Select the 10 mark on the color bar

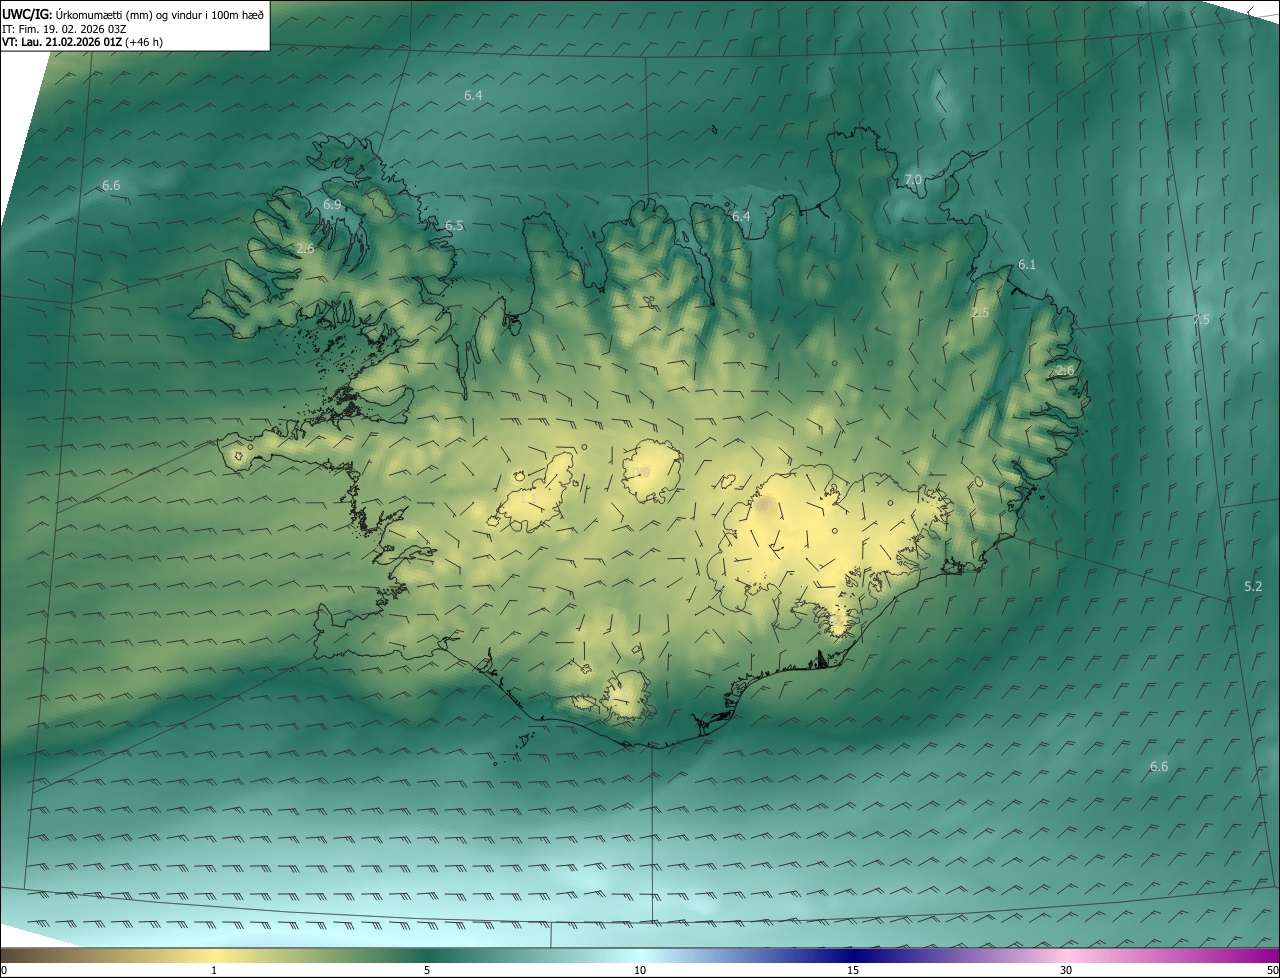click(640, 970)
